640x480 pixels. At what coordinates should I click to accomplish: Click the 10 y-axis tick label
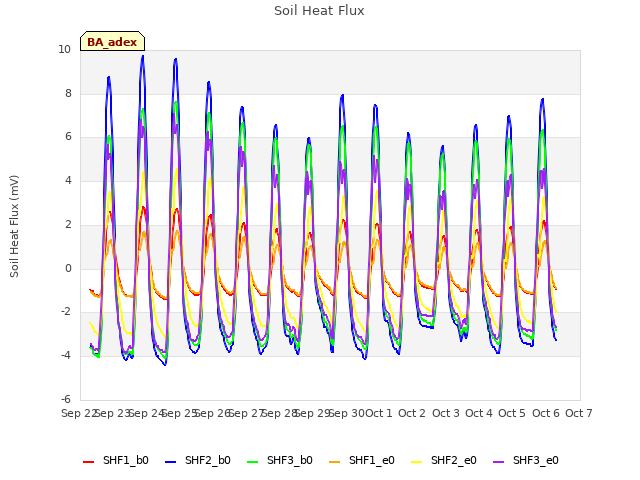(64, 50)
